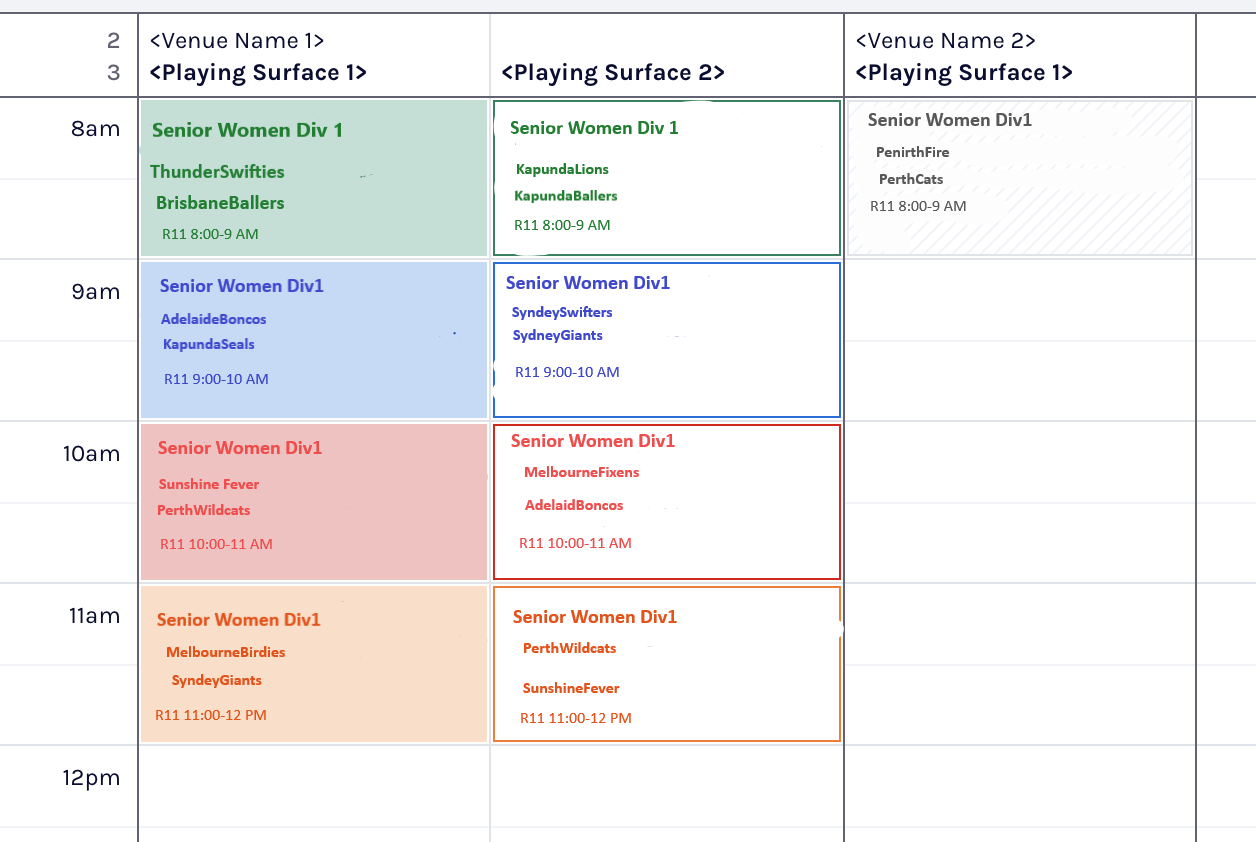
Task: Click empty 11am slot at Venue 2
Action: pos(1020,664)
